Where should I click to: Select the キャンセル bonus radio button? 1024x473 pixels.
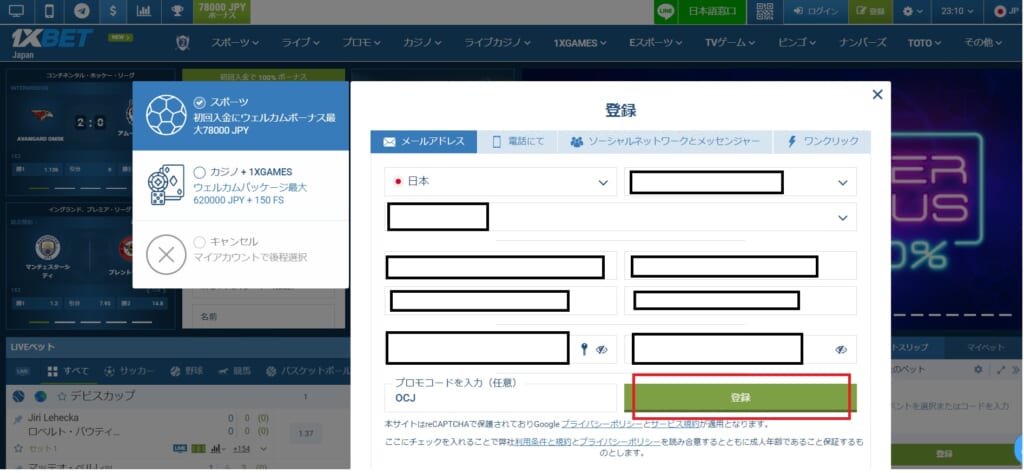(x=200, y=242)
